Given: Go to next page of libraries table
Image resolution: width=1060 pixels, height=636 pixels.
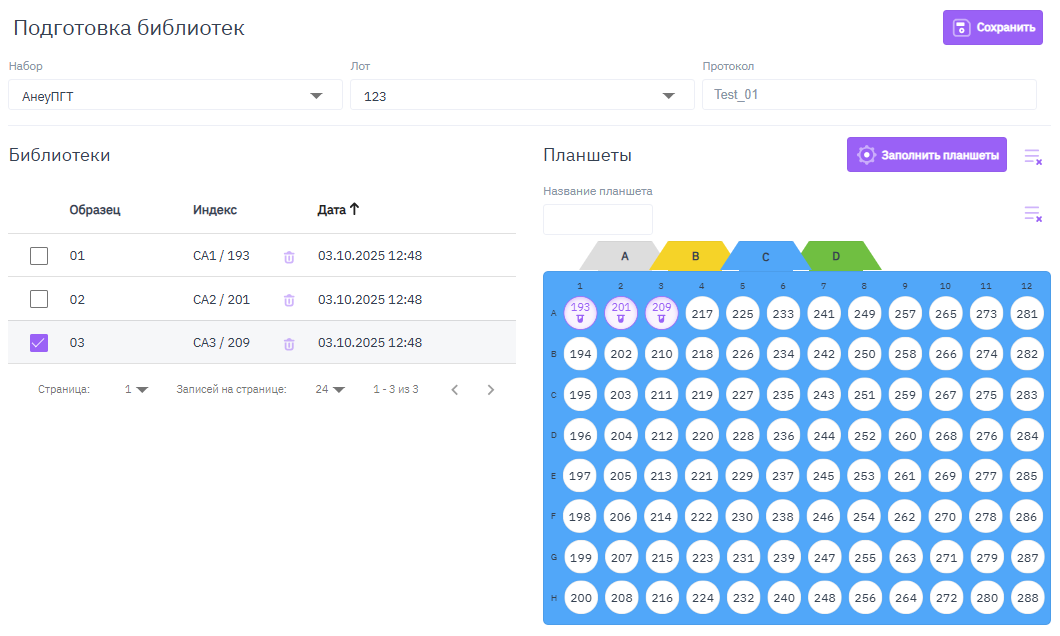Looking at the screenshot, I should pyautogui.click(x=490, y=390).
